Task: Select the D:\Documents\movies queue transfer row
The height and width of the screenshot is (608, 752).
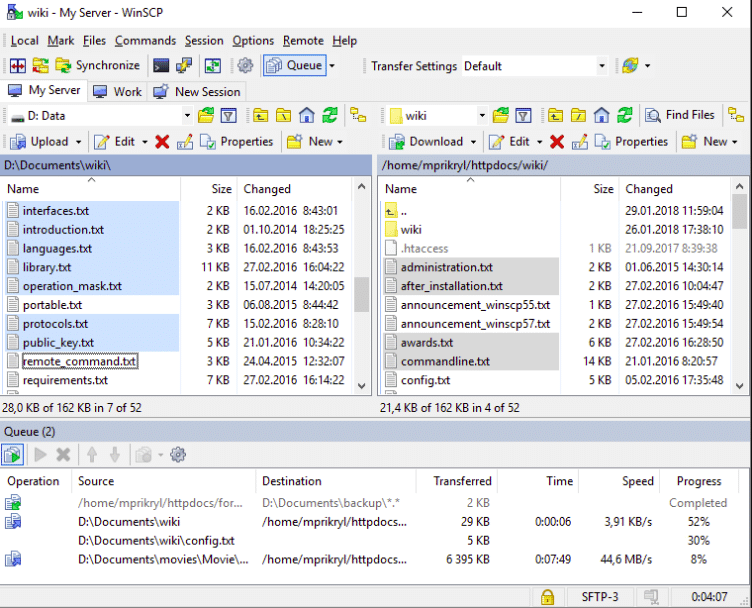Action: click(368, 560)
